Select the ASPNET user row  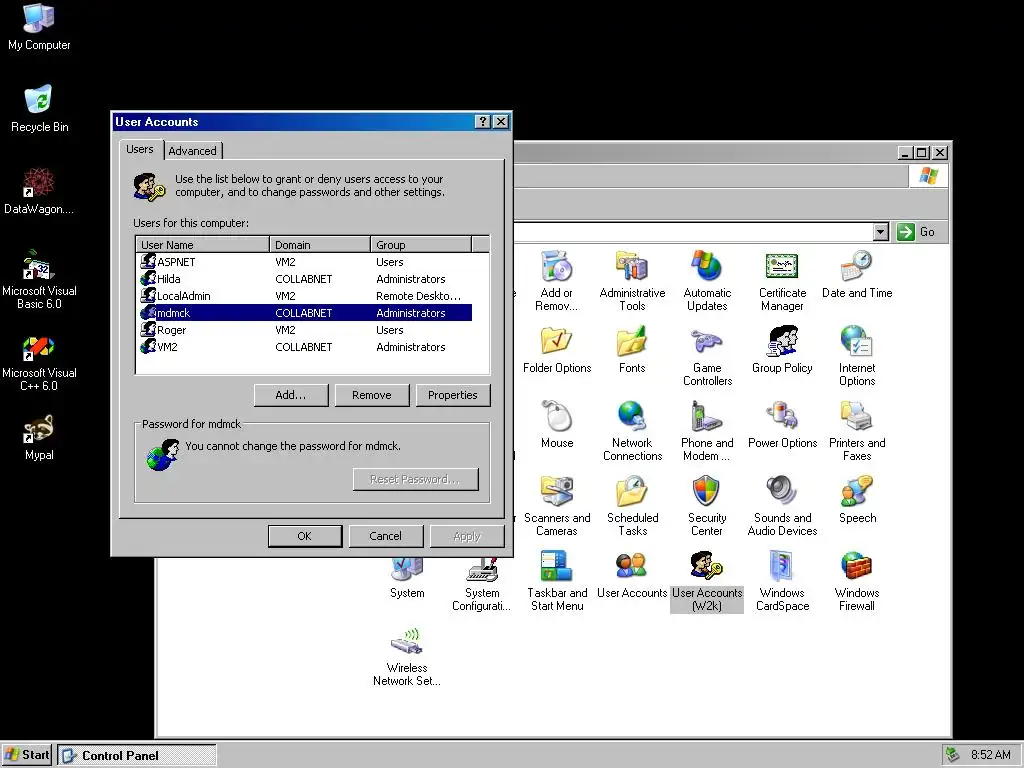click(306, 262)
